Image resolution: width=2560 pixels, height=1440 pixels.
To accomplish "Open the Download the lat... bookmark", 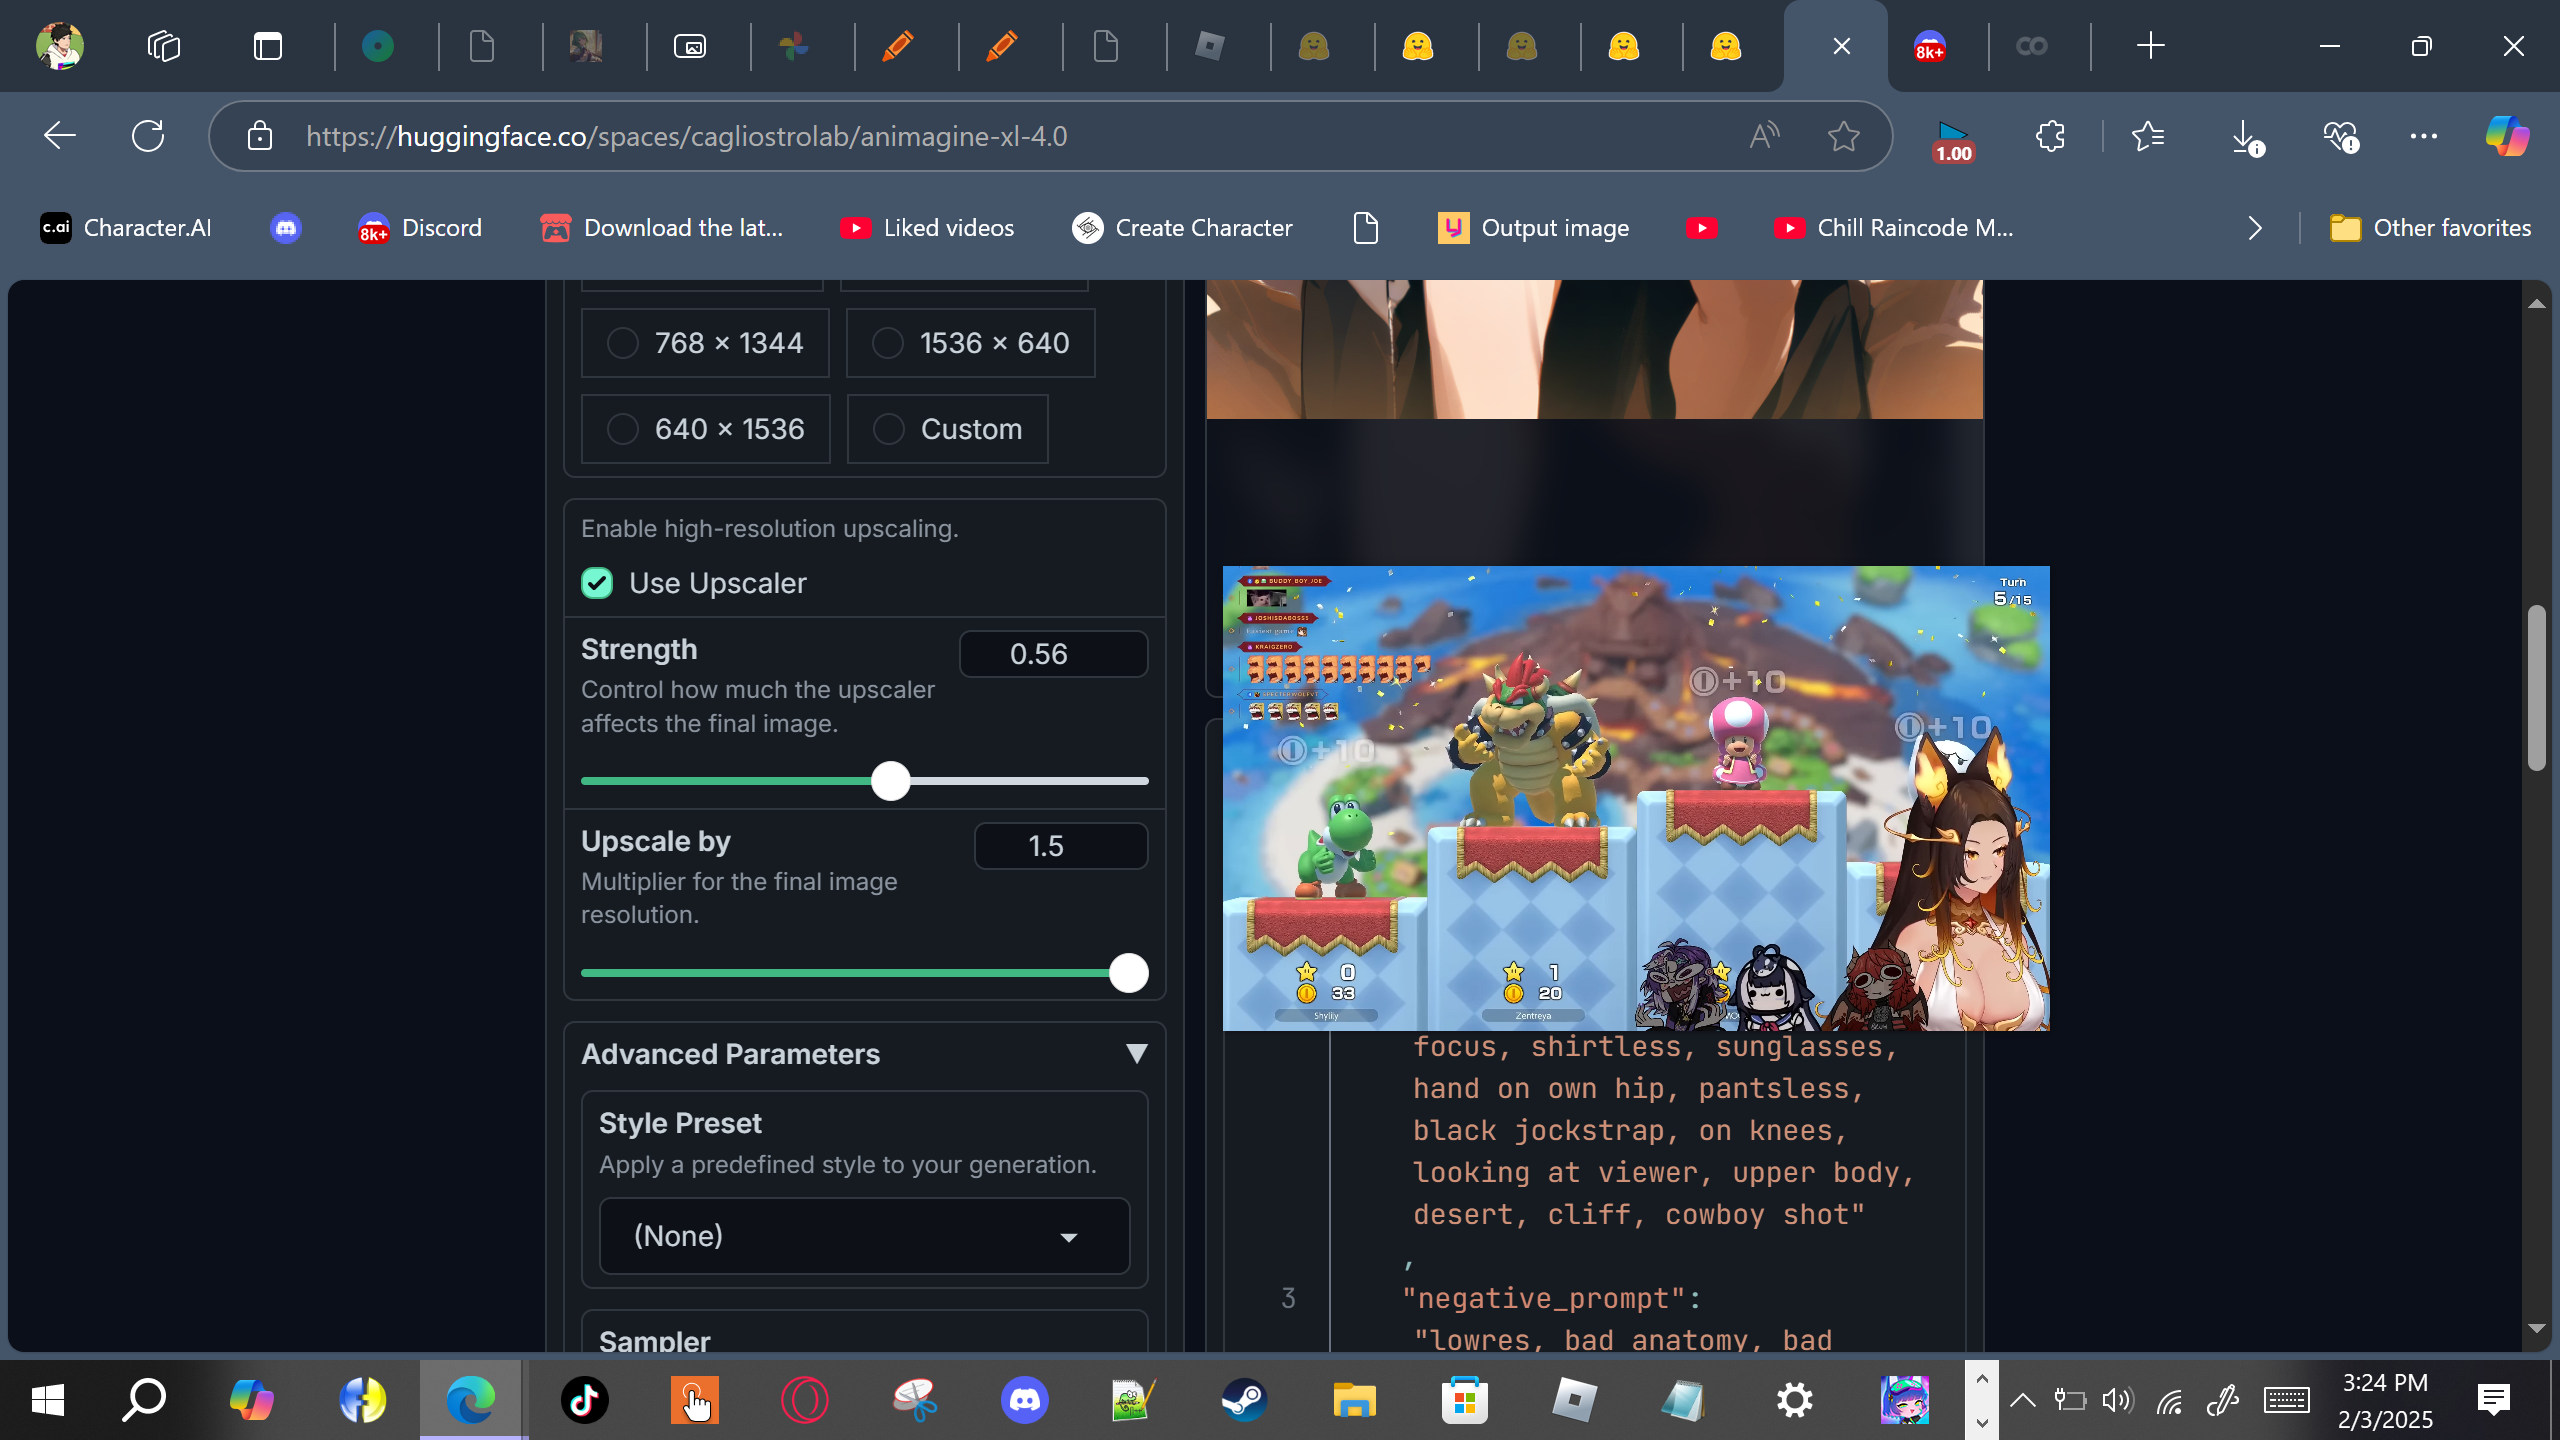I will click(662, 228).
